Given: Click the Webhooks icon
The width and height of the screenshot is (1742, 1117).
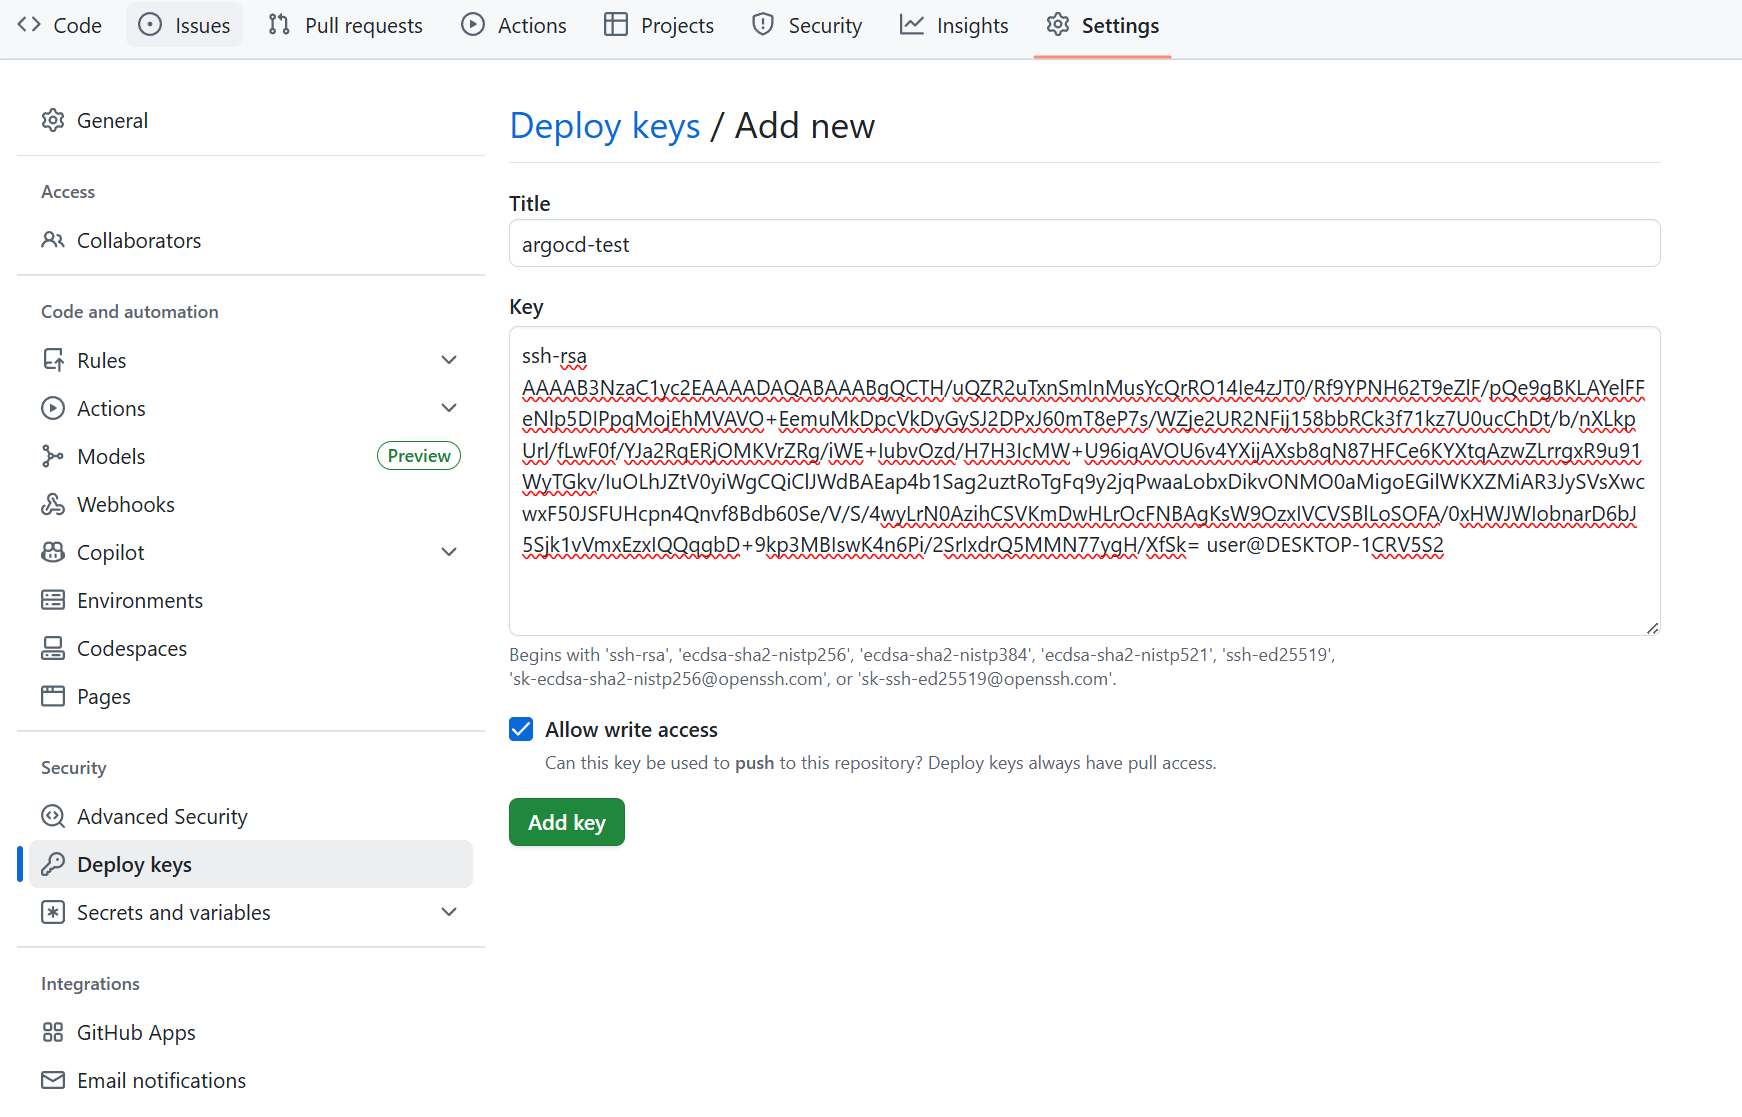Looking at the screenshot, I should [x=53, y=505].
